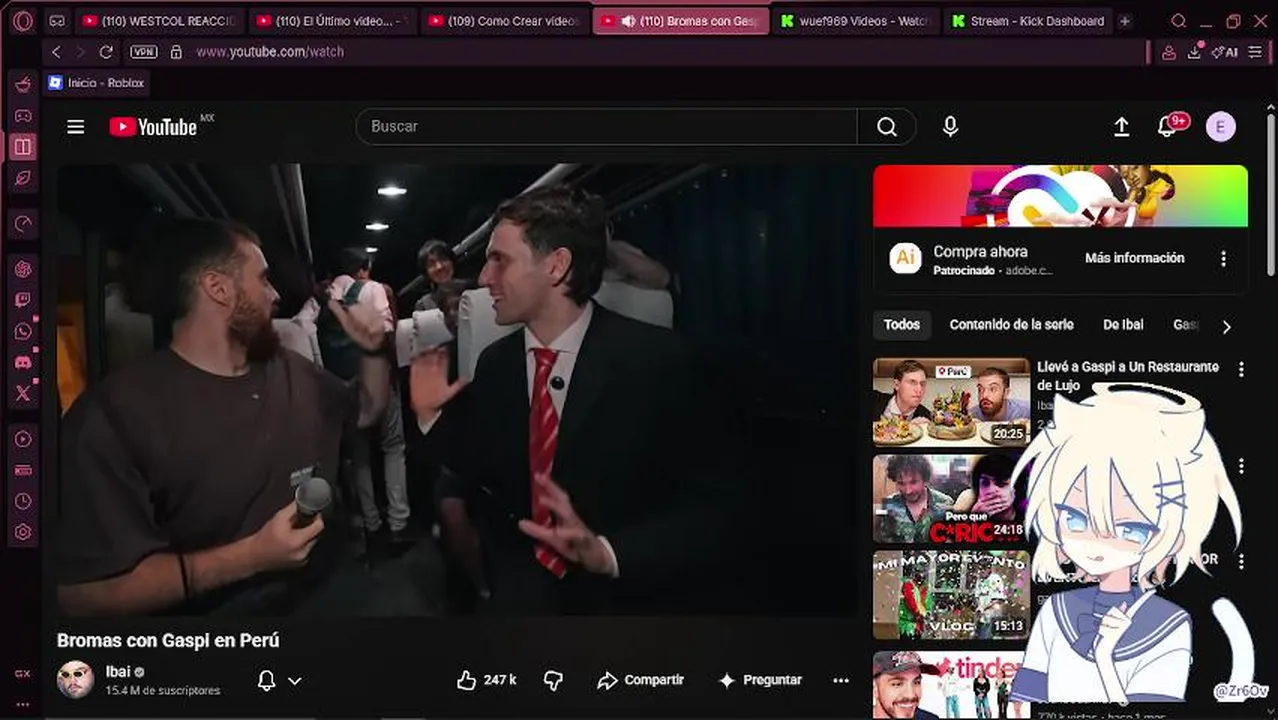Viewport: 1278px width, 720px height.
Task: Select Contenido de la serie chip
Action: [1011, 325]
